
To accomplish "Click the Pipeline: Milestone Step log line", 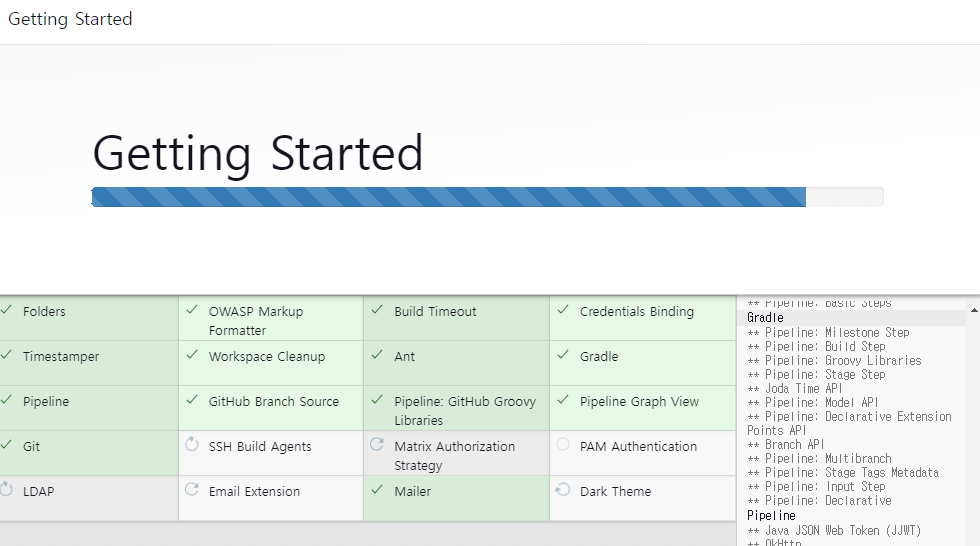I will point(828,332).
